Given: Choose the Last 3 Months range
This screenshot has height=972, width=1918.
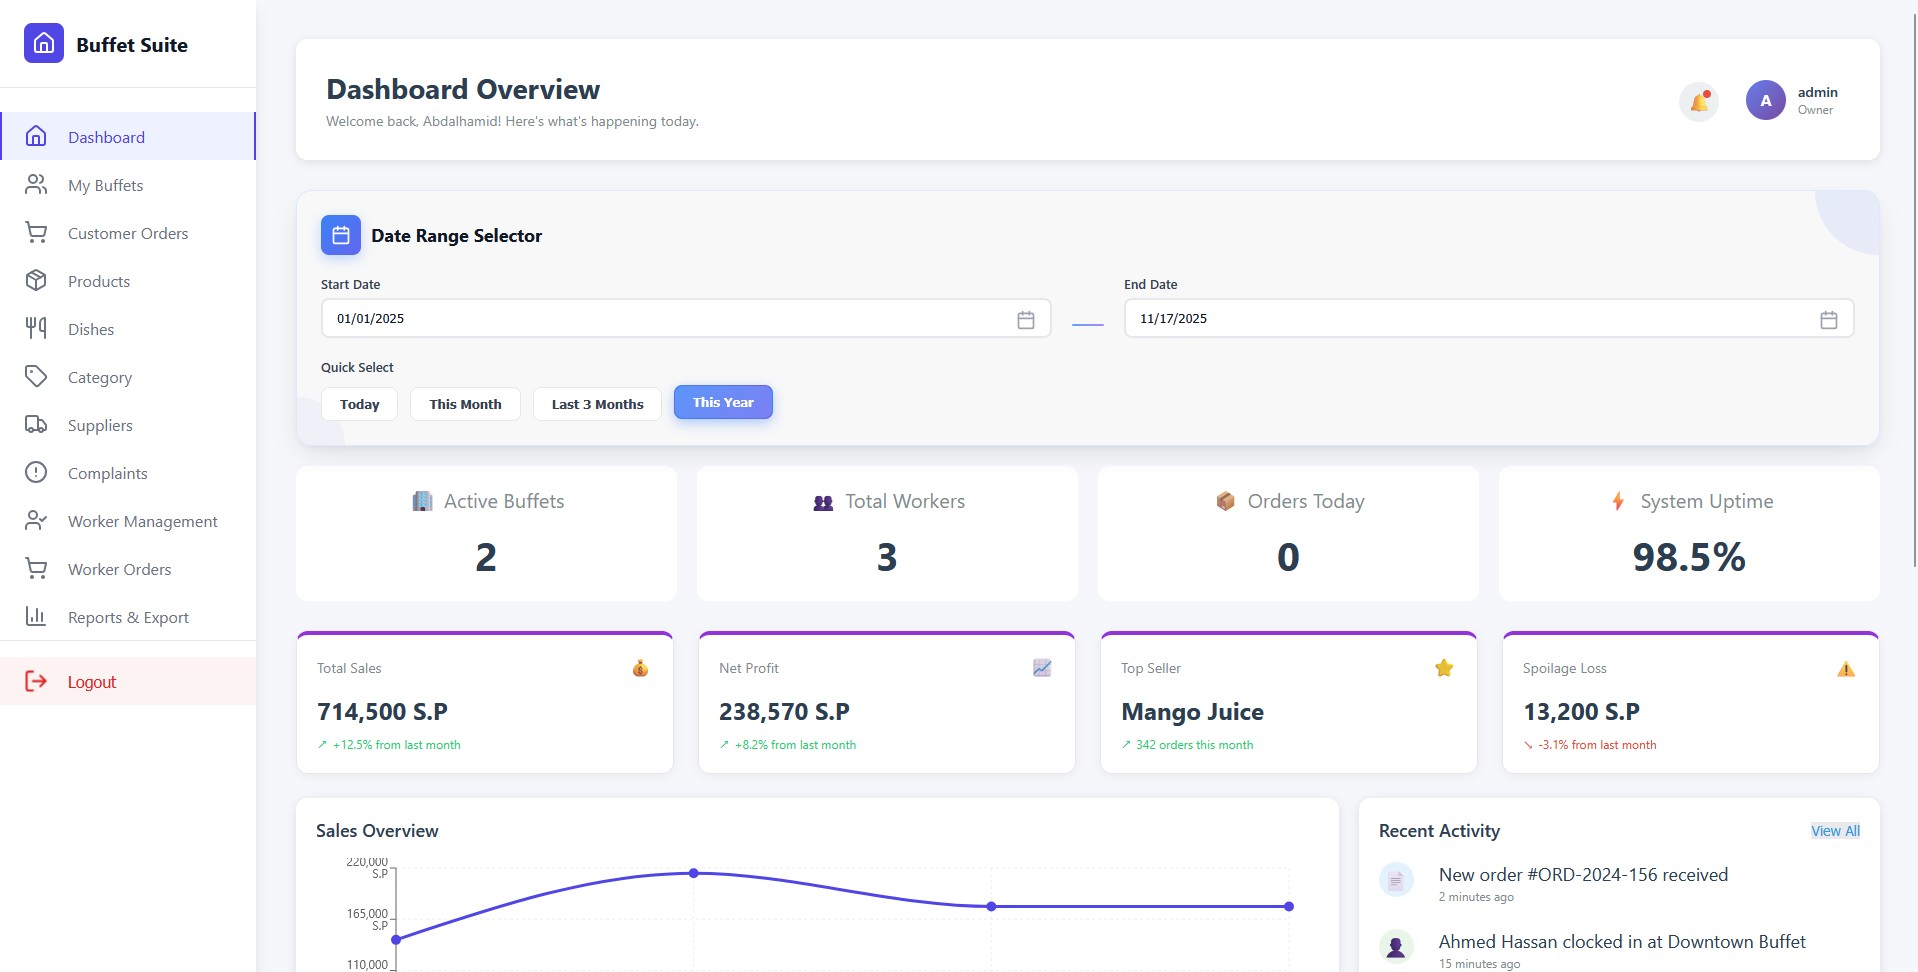Looking at the screenshot, I should (597, 404).
